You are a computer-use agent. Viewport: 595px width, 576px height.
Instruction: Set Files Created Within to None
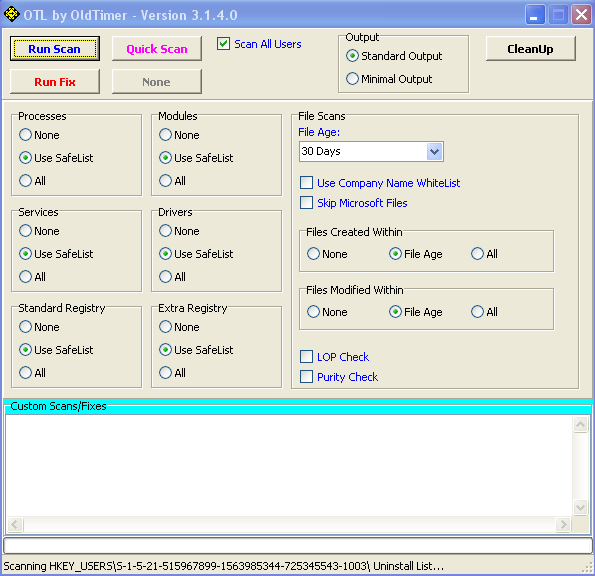(313, 253)
